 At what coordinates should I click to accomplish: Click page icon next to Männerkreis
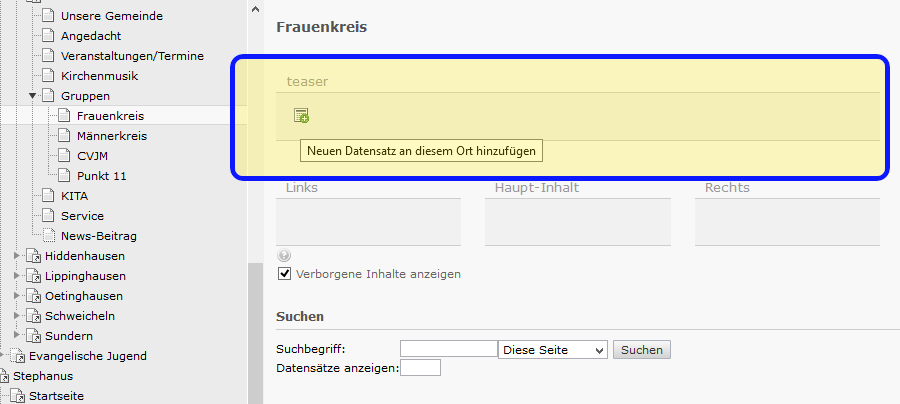(x=64, y=136)
